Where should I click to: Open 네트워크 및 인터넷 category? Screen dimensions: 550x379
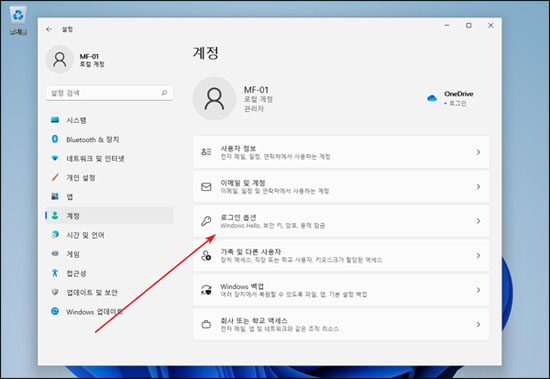(x=109, y=158)
